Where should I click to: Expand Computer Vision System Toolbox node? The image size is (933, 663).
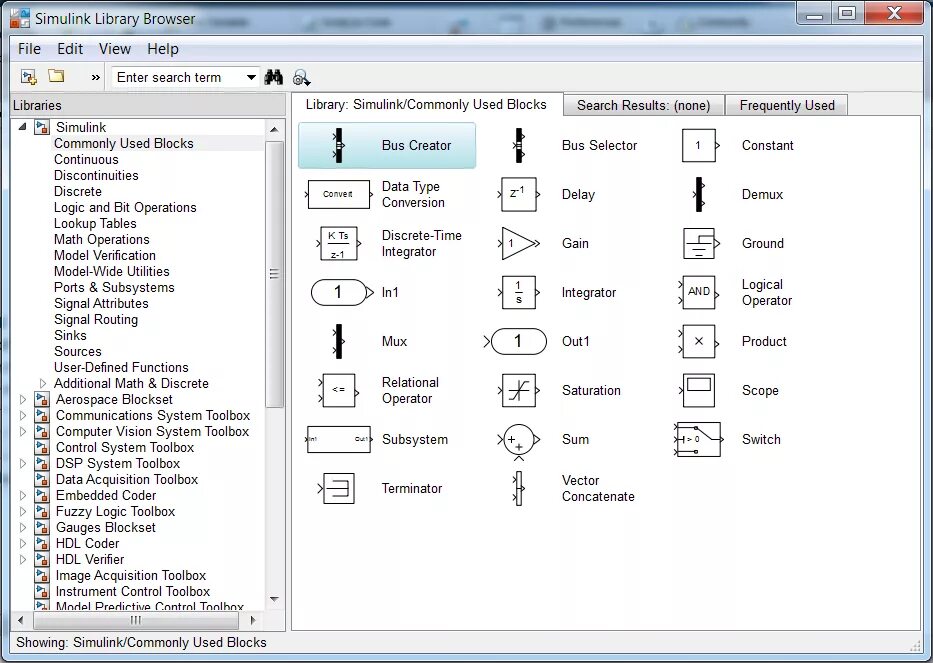(x=23, y=431)
